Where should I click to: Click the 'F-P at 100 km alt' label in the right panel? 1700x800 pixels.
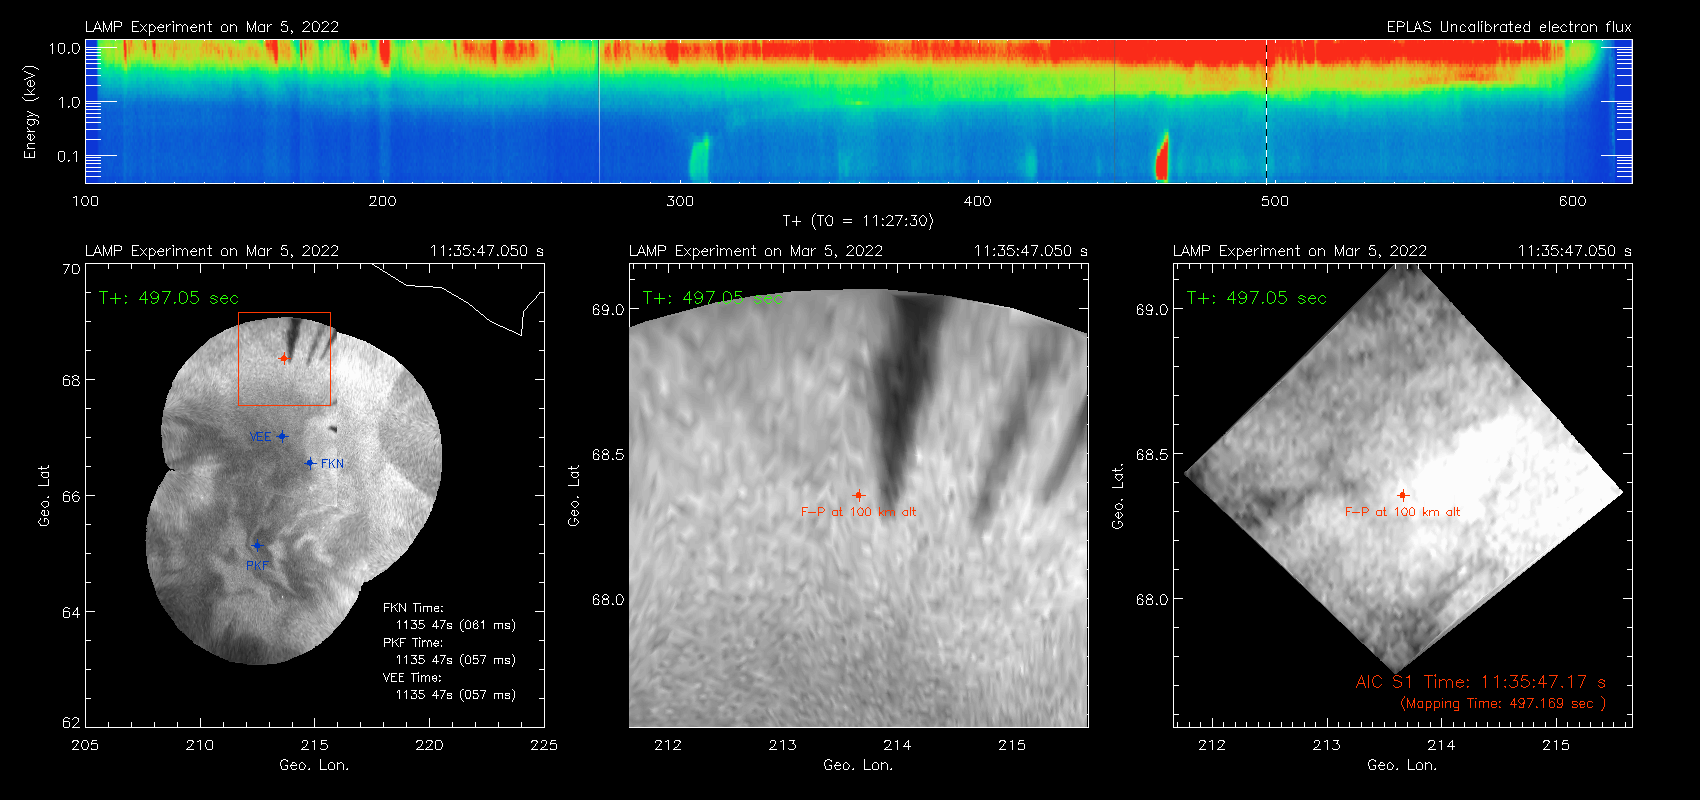coord(1402,512)
